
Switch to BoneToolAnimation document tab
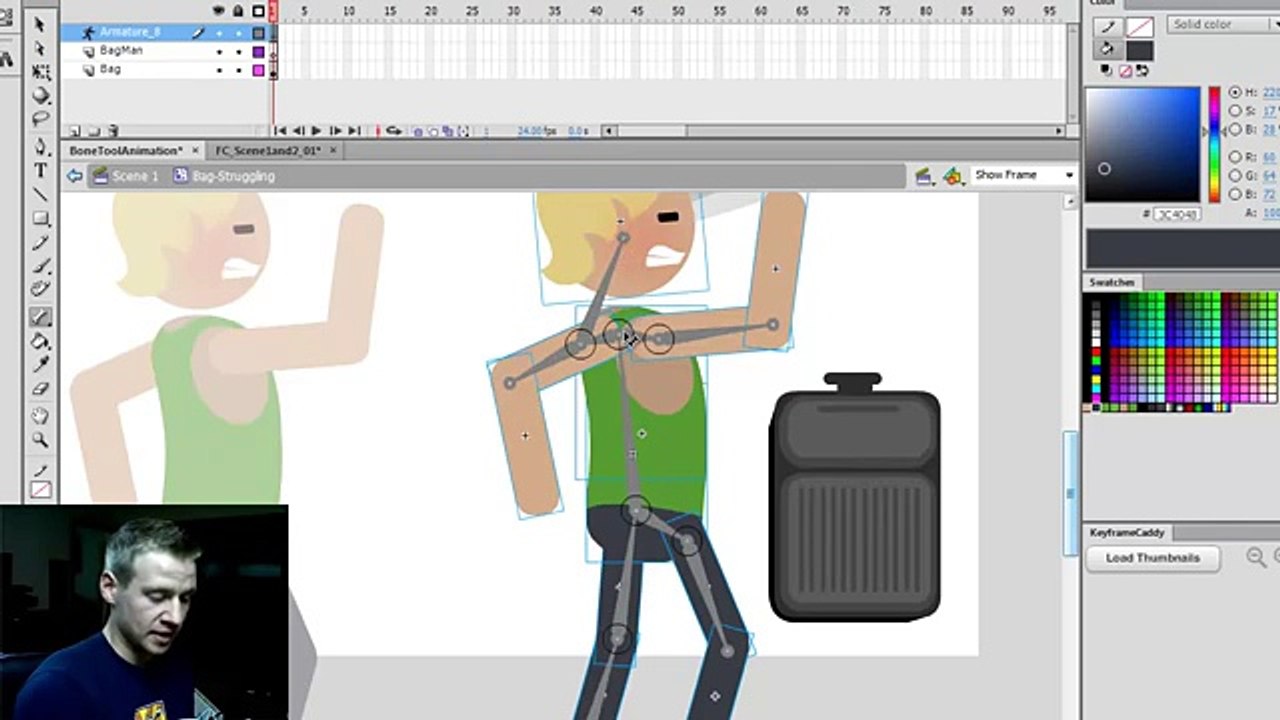pyautogui.click(x=132, y=151)
